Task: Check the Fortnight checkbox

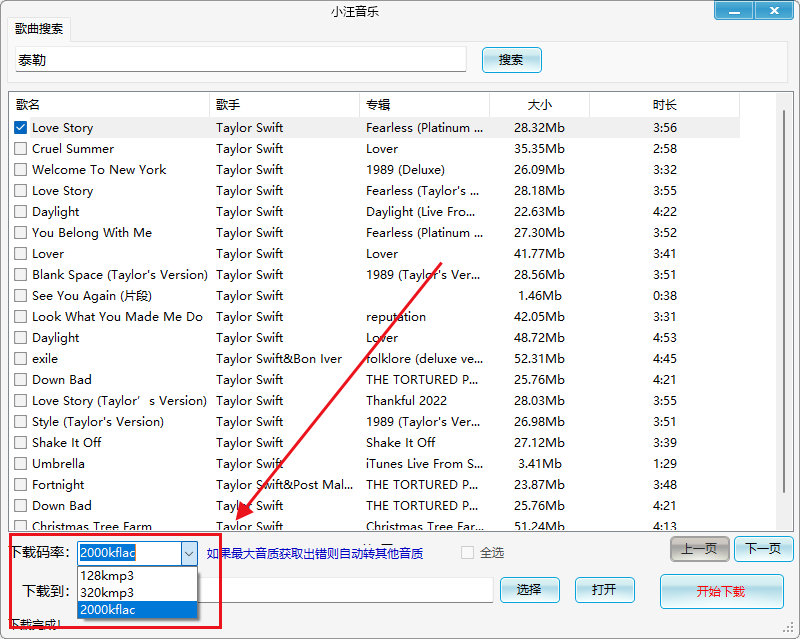Action: pyautogui.click(x=20, y=484)
